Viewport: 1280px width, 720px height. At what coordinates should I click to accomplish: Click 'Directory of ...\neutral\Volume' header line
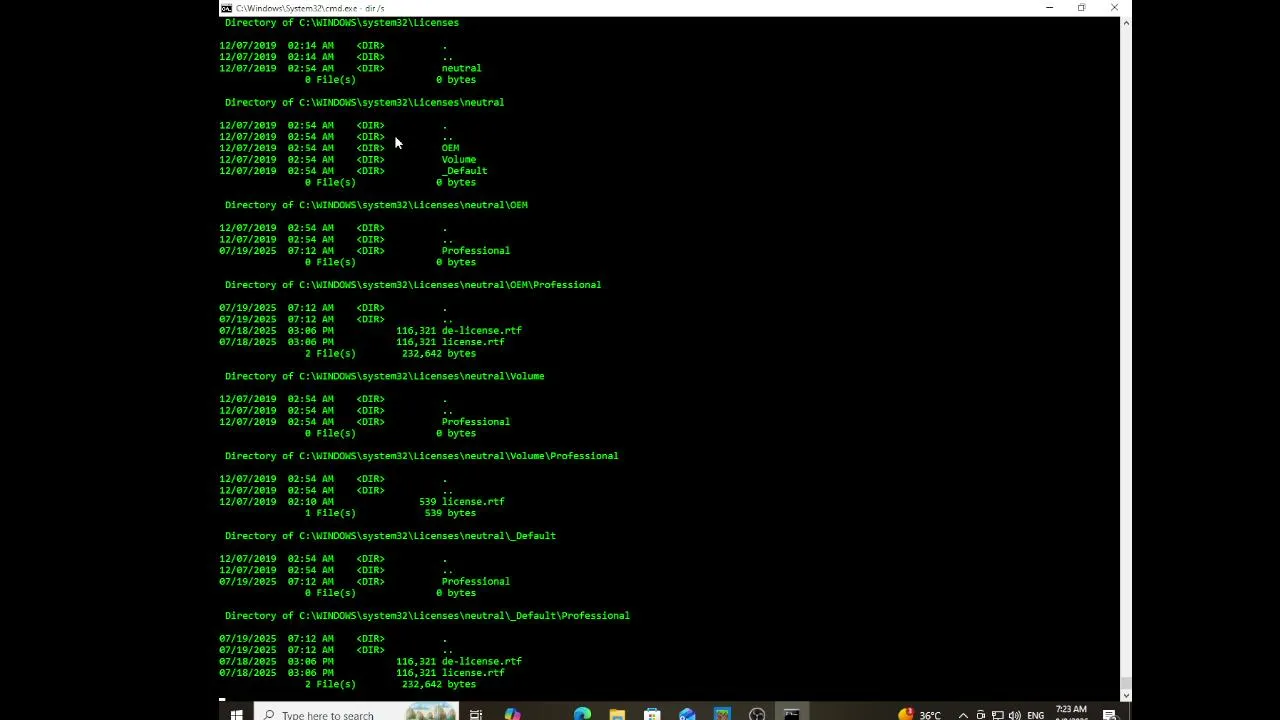(x=385, y=376)
